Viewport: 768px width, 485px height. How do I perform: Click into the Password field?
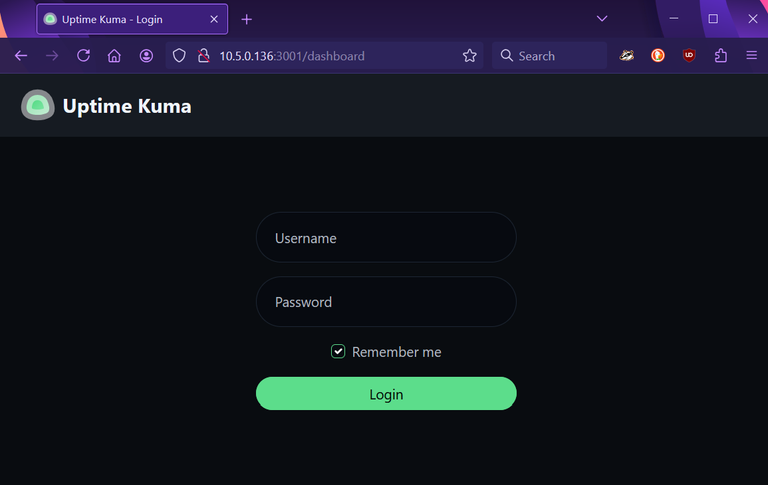(386, 302)
